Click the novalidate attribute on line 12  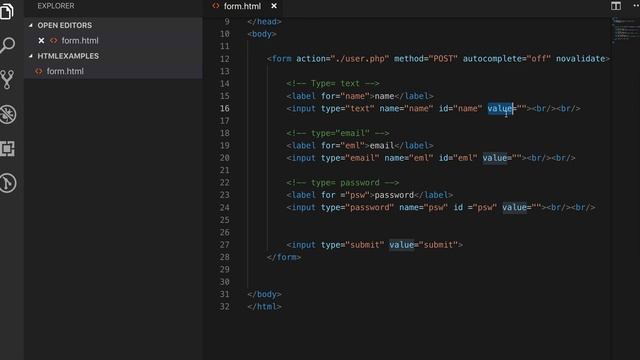[x=580, y=59]
